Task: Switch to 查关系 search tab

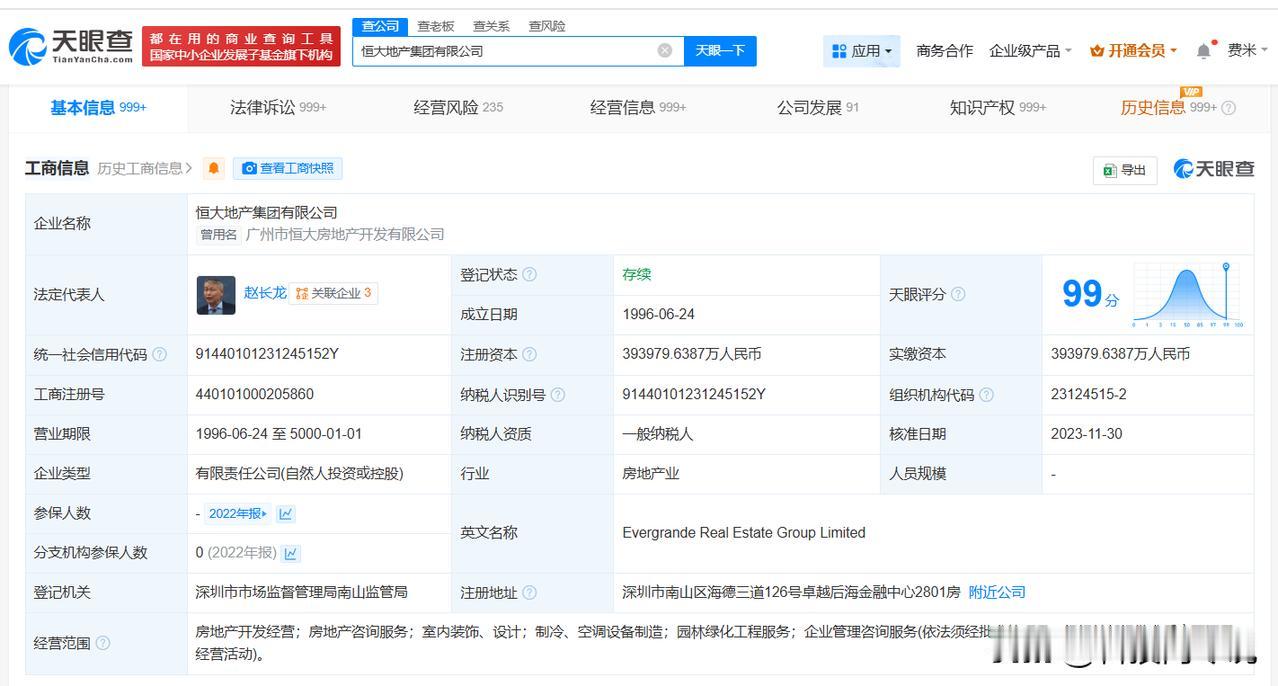Action: point(491,26)
